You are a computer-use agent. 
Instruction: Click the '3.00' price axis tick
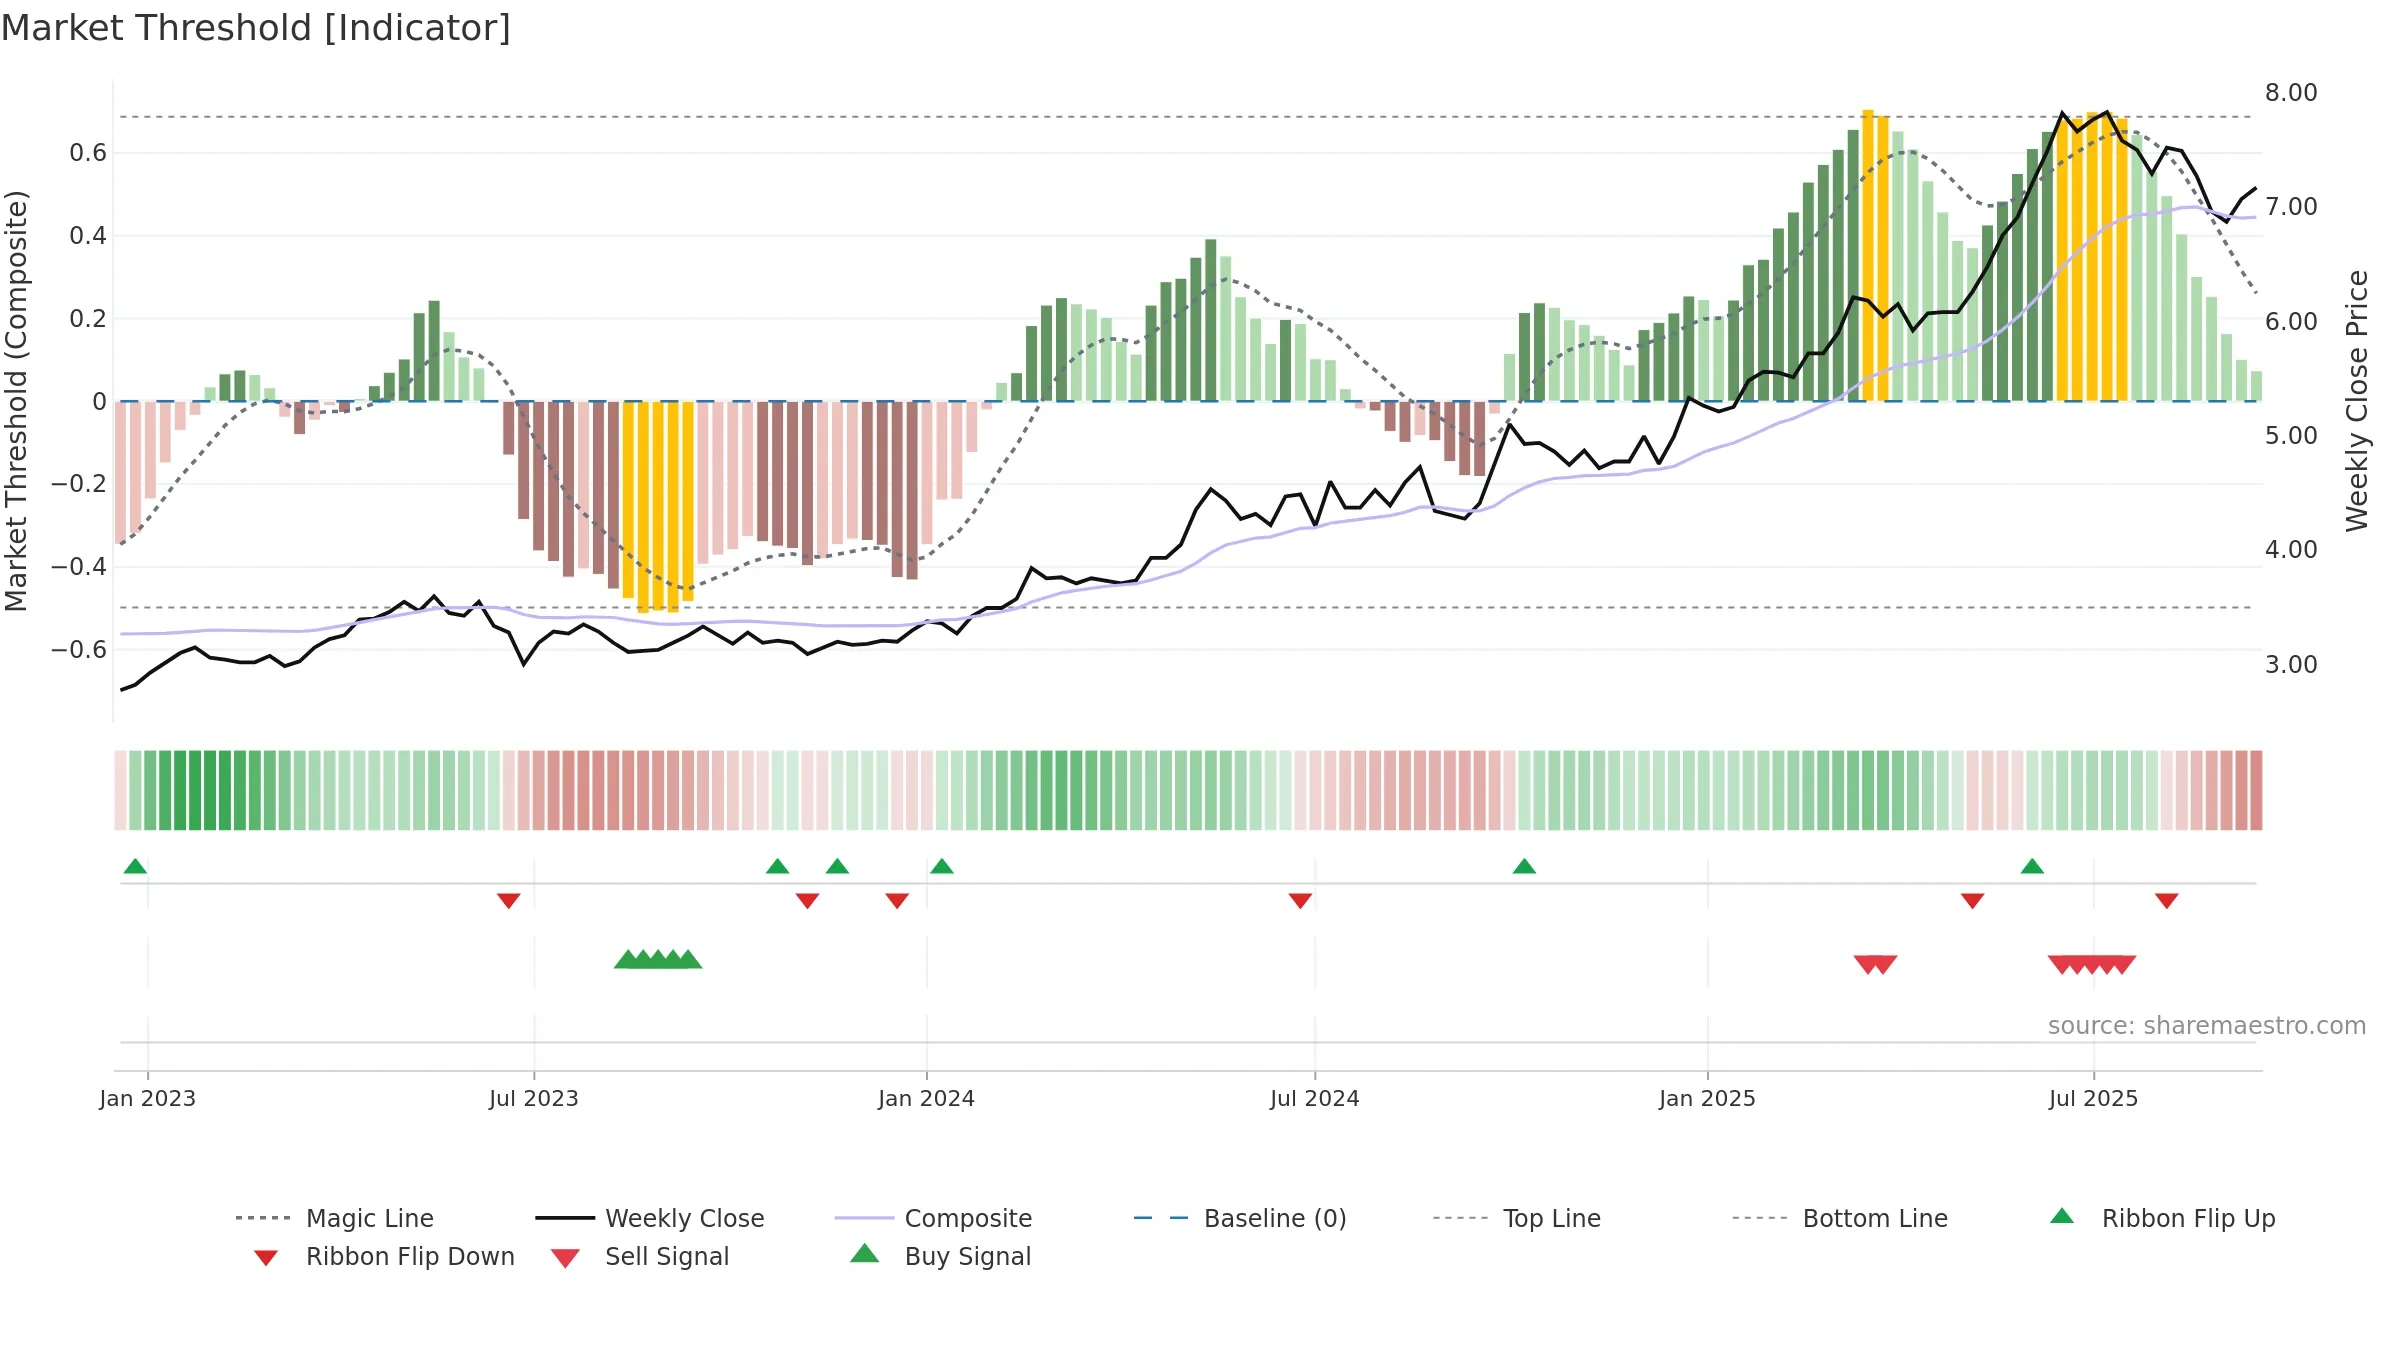pos(2291,664)
